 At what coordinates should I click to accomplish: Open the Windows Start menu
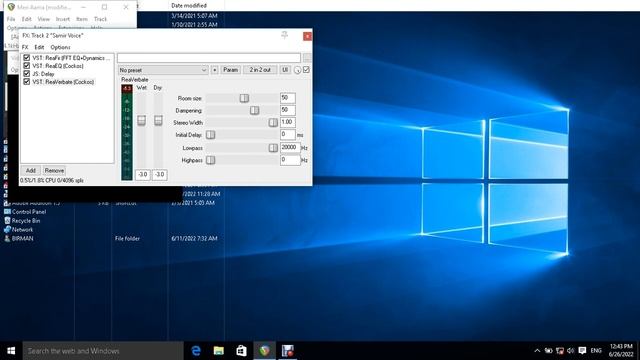coord(11,351)
